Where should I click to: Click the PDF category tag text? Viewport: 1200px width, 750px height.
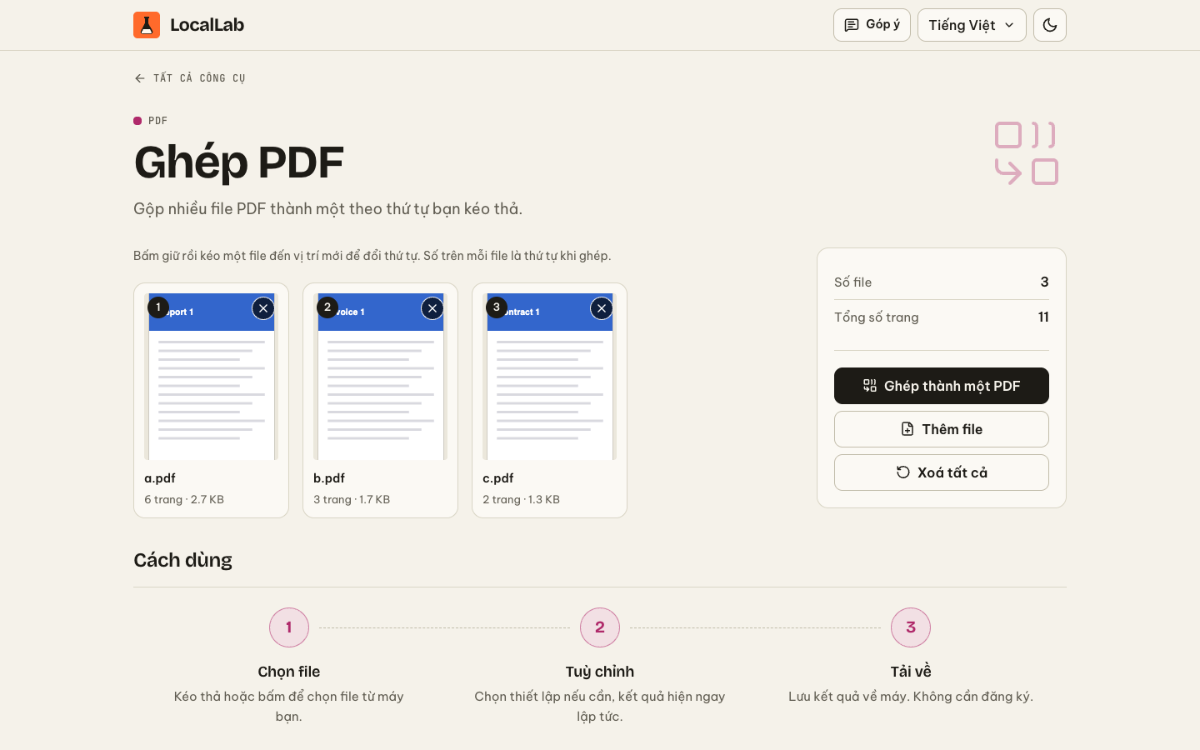coord(158,121)
